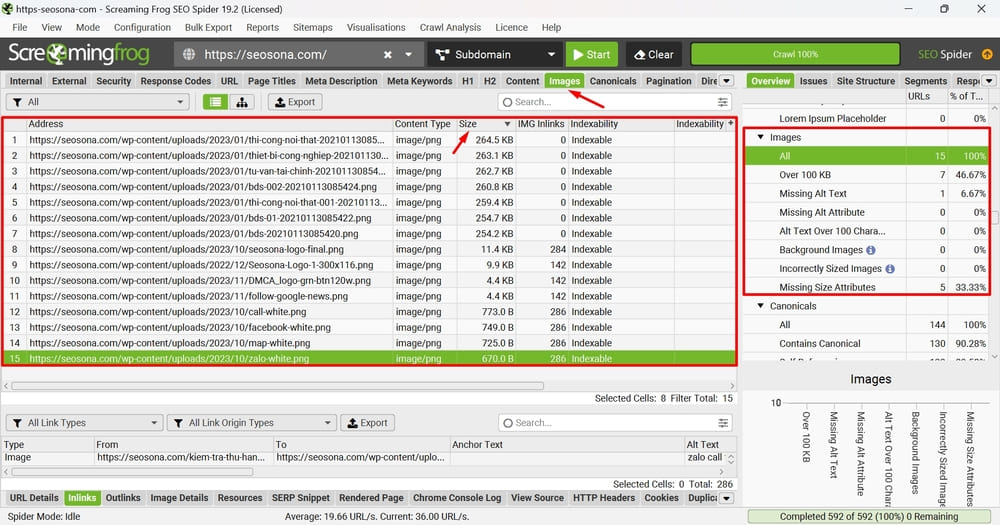Open the Canonicals tab

pyautogui.click(x=613, y=81)
